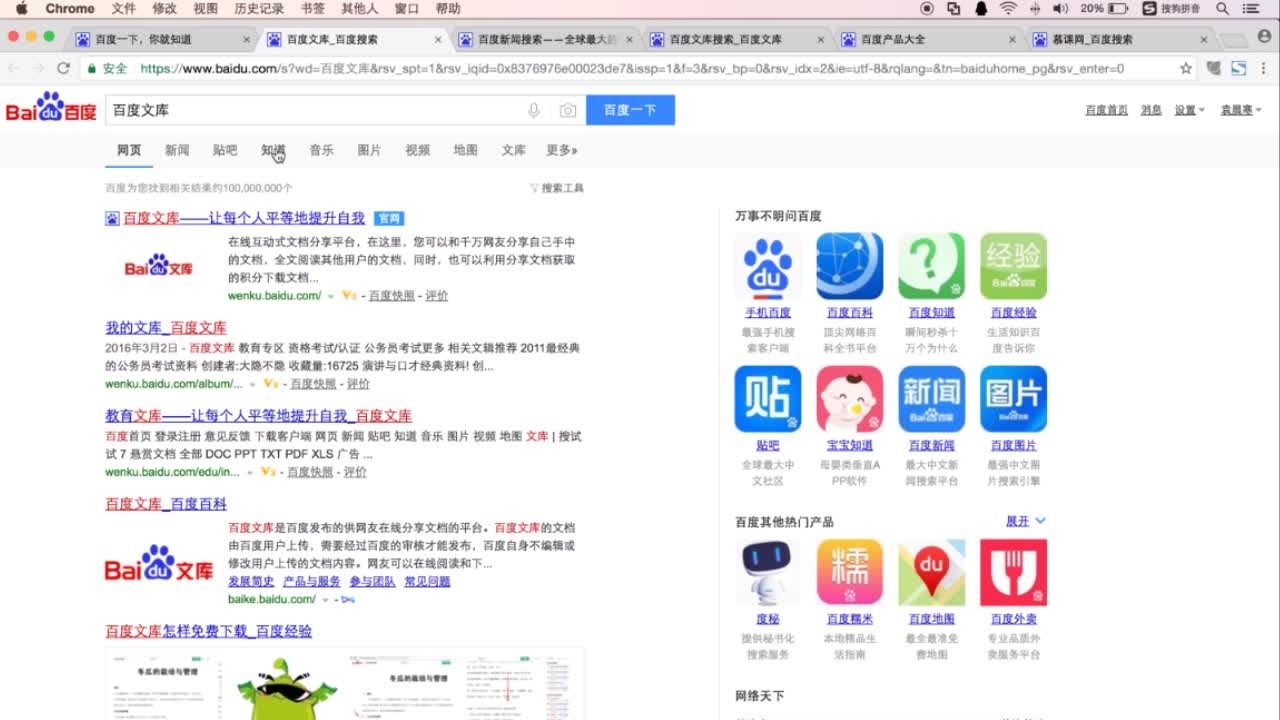This screenshot has width=1280, height=720.
Task: Expand the 更多 navigation dropdown
Action: (561, 150)
